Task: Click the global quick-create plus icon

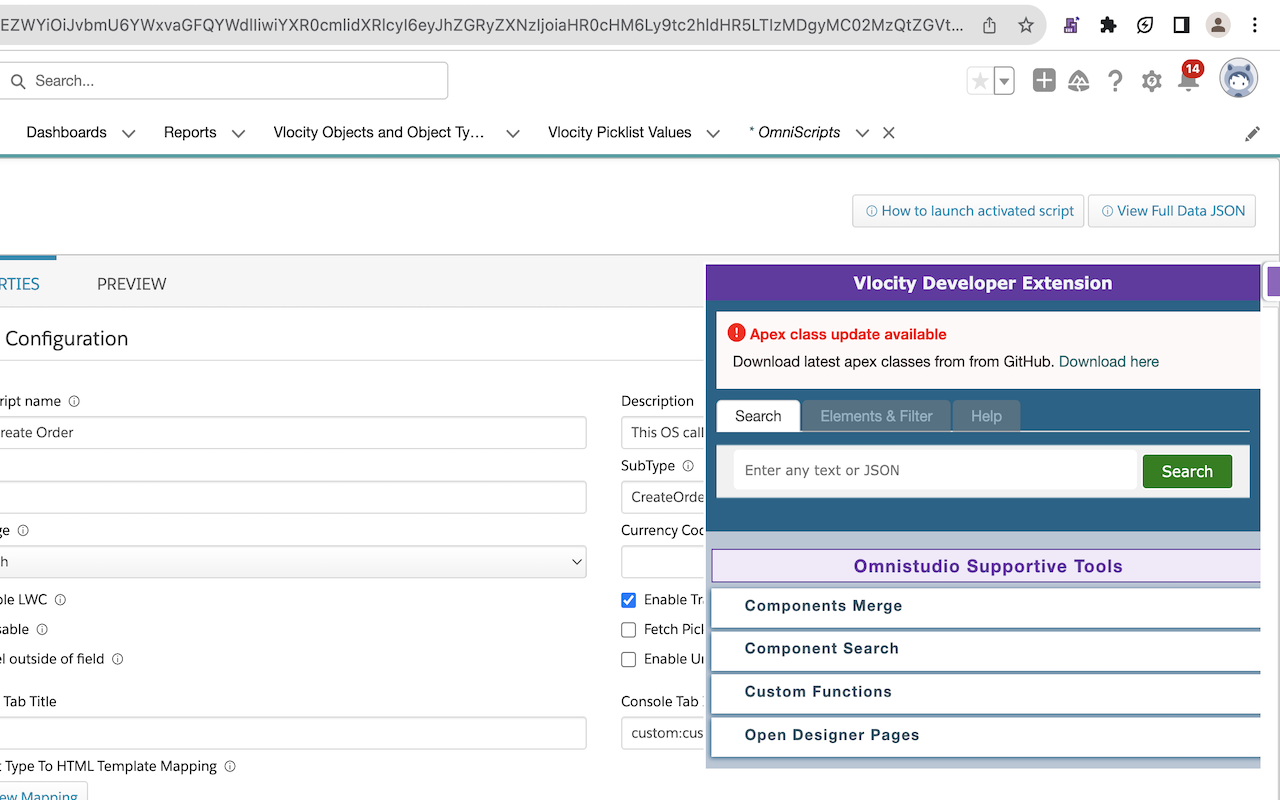Action: point(1043,81)
